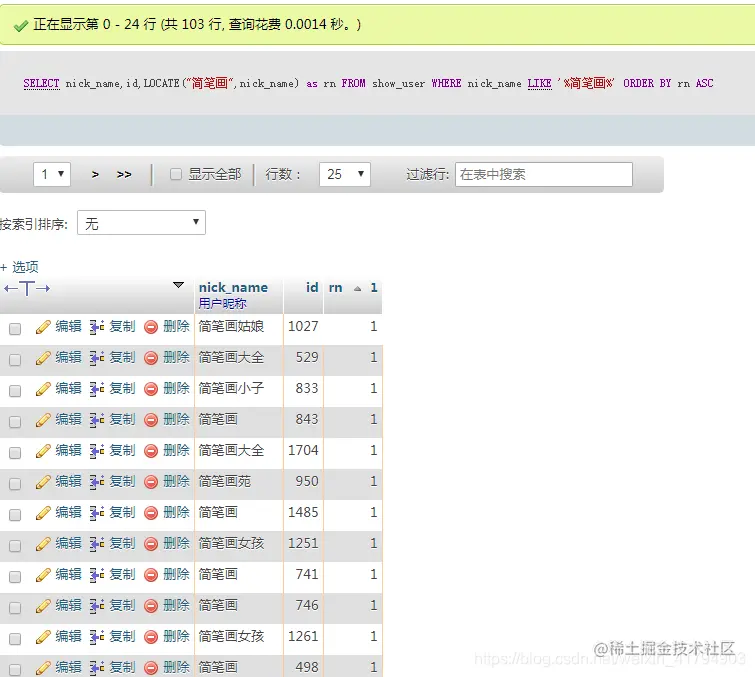Click red delete icon for id 843 row

[x=151, y=420]
